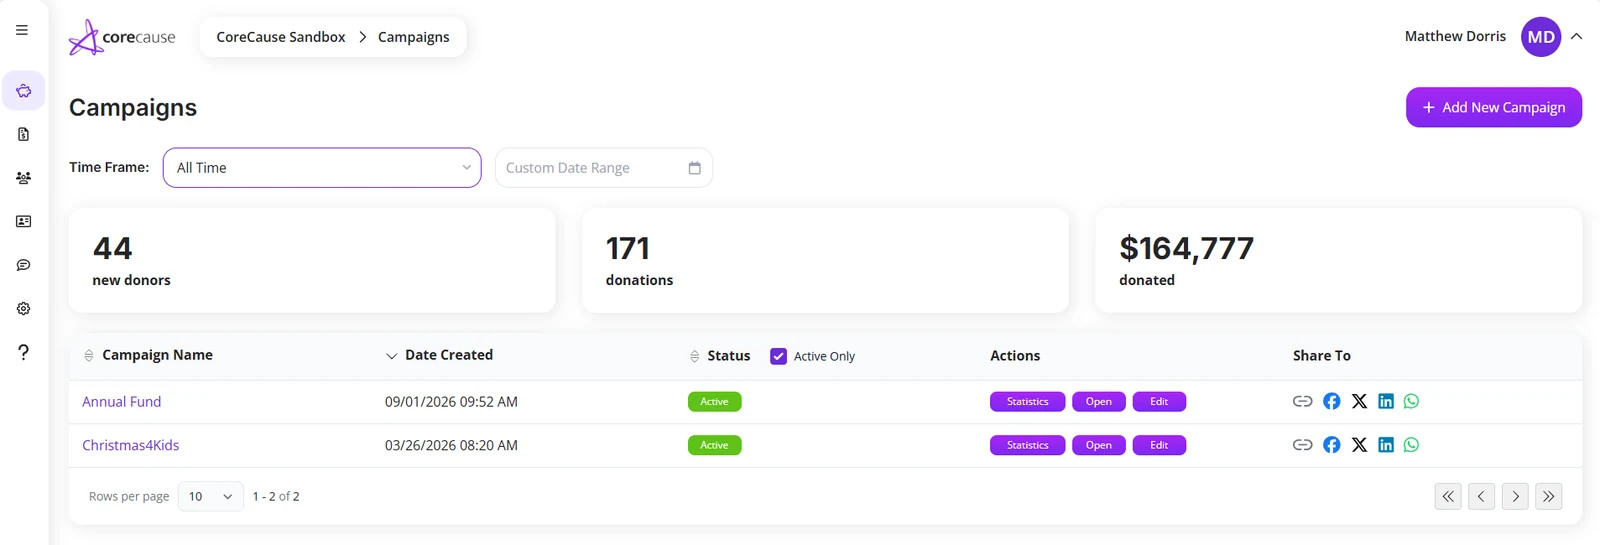Click date 03/26/2026 08:20 AM

(x=451, y=446)
